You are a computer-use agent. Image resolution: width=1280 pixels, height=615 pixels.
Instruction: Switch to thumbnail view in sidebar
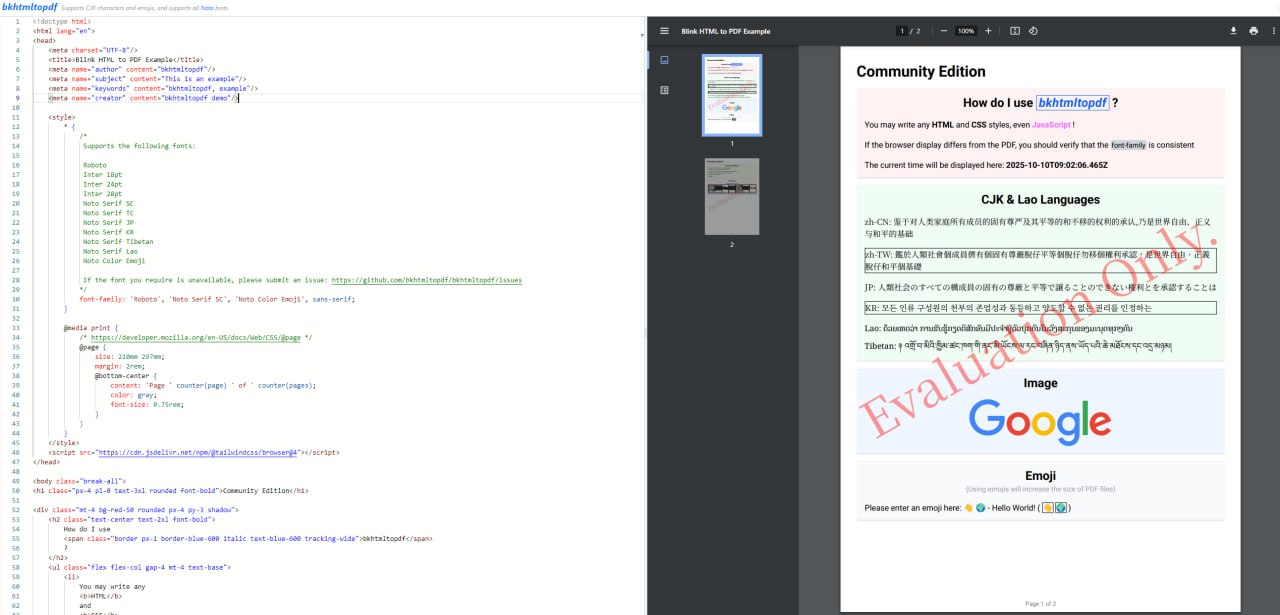[664, 60]
